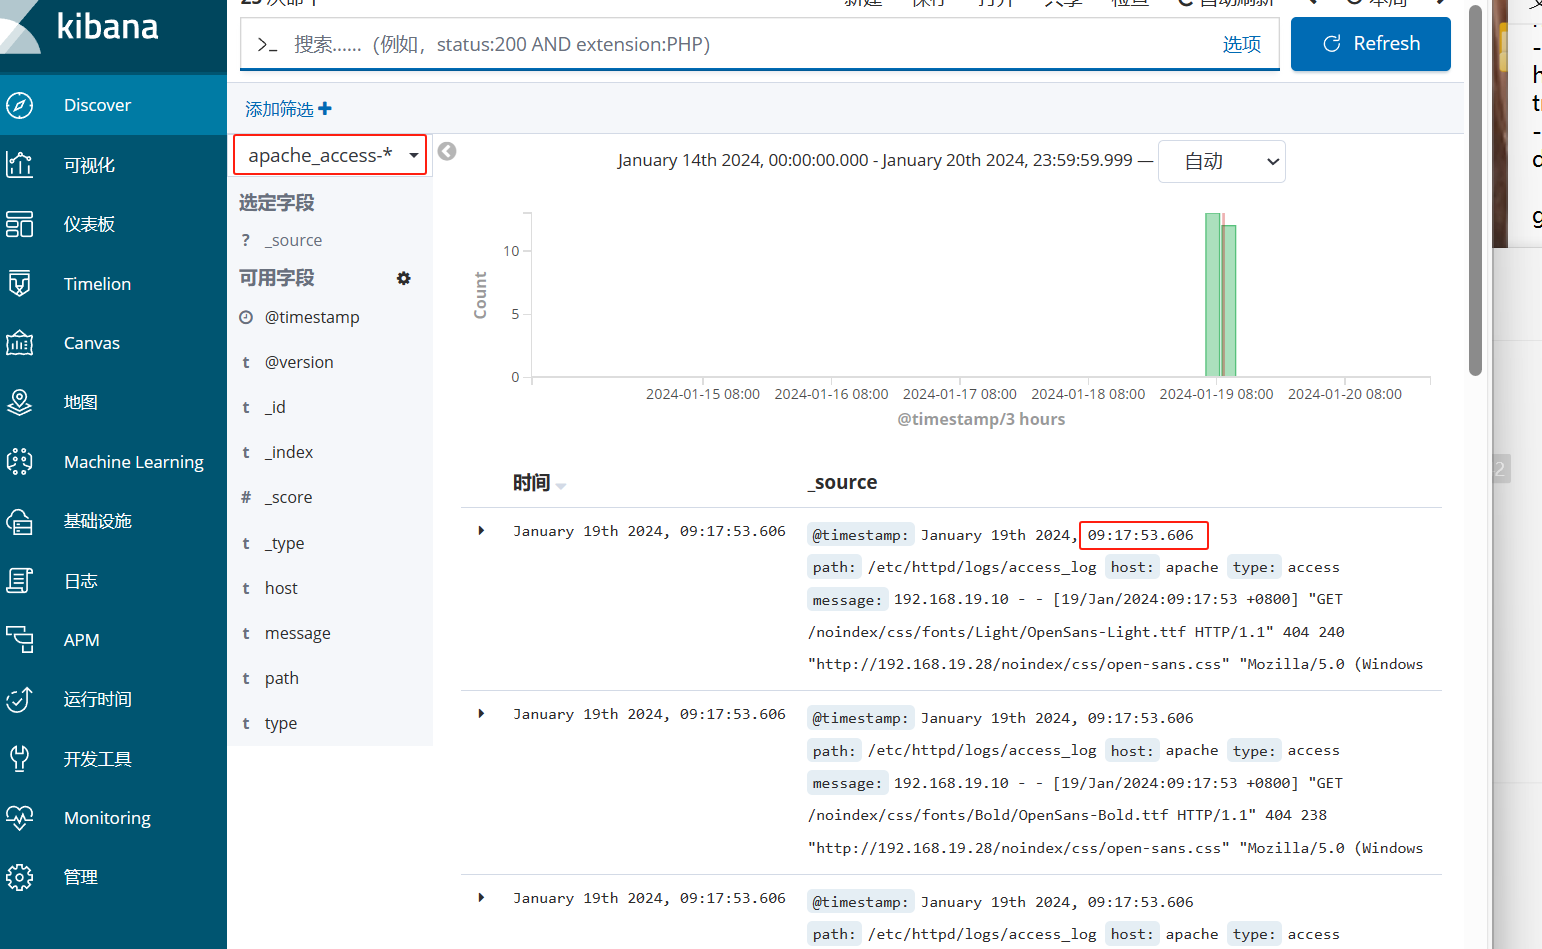Open the Dashboard icon

20,224
